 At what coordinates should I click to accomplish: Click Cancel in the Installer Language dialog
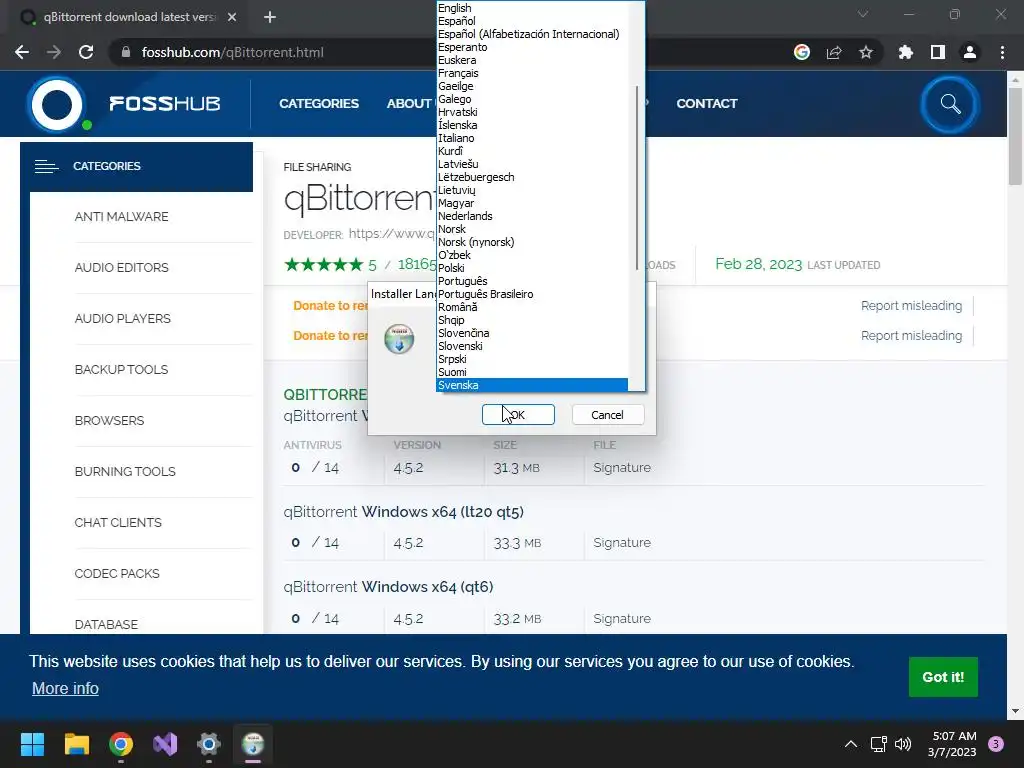pos(607,415)
